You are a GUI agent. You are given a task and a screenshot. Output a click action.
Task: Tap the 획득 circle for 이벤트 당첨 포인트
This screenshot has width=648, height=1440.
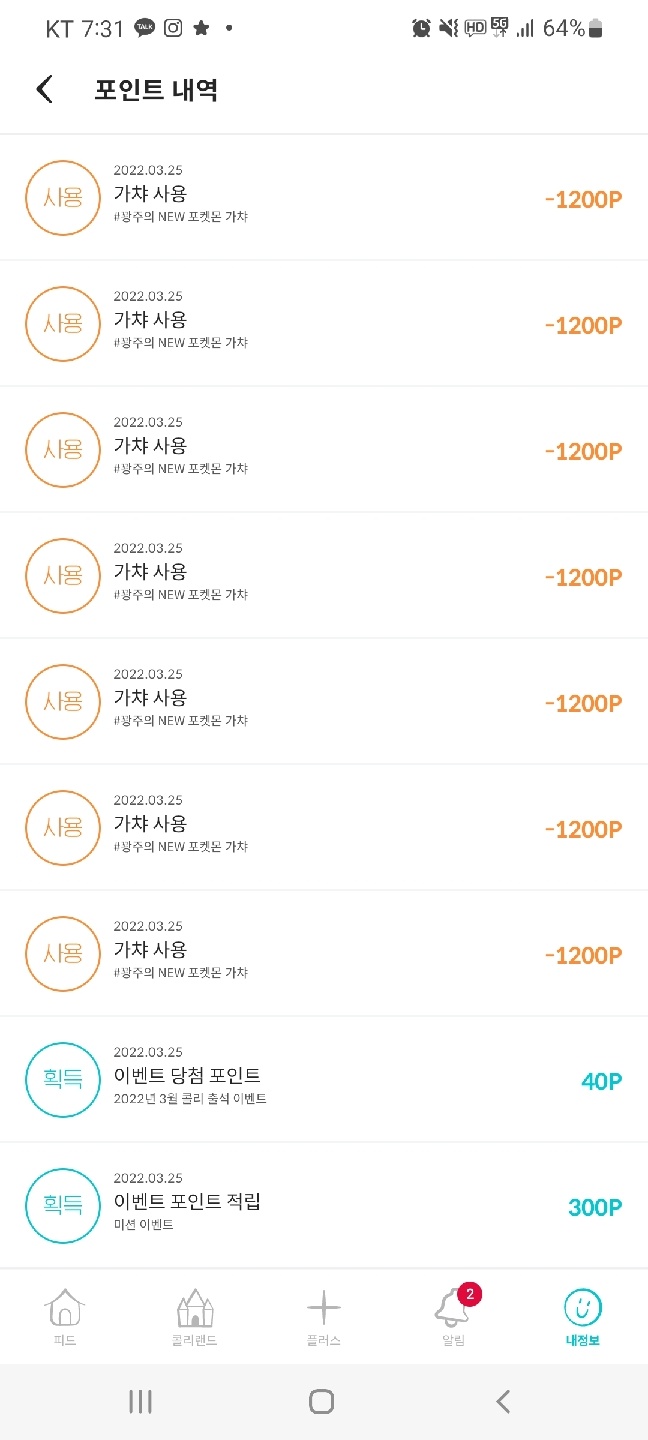63,1080
